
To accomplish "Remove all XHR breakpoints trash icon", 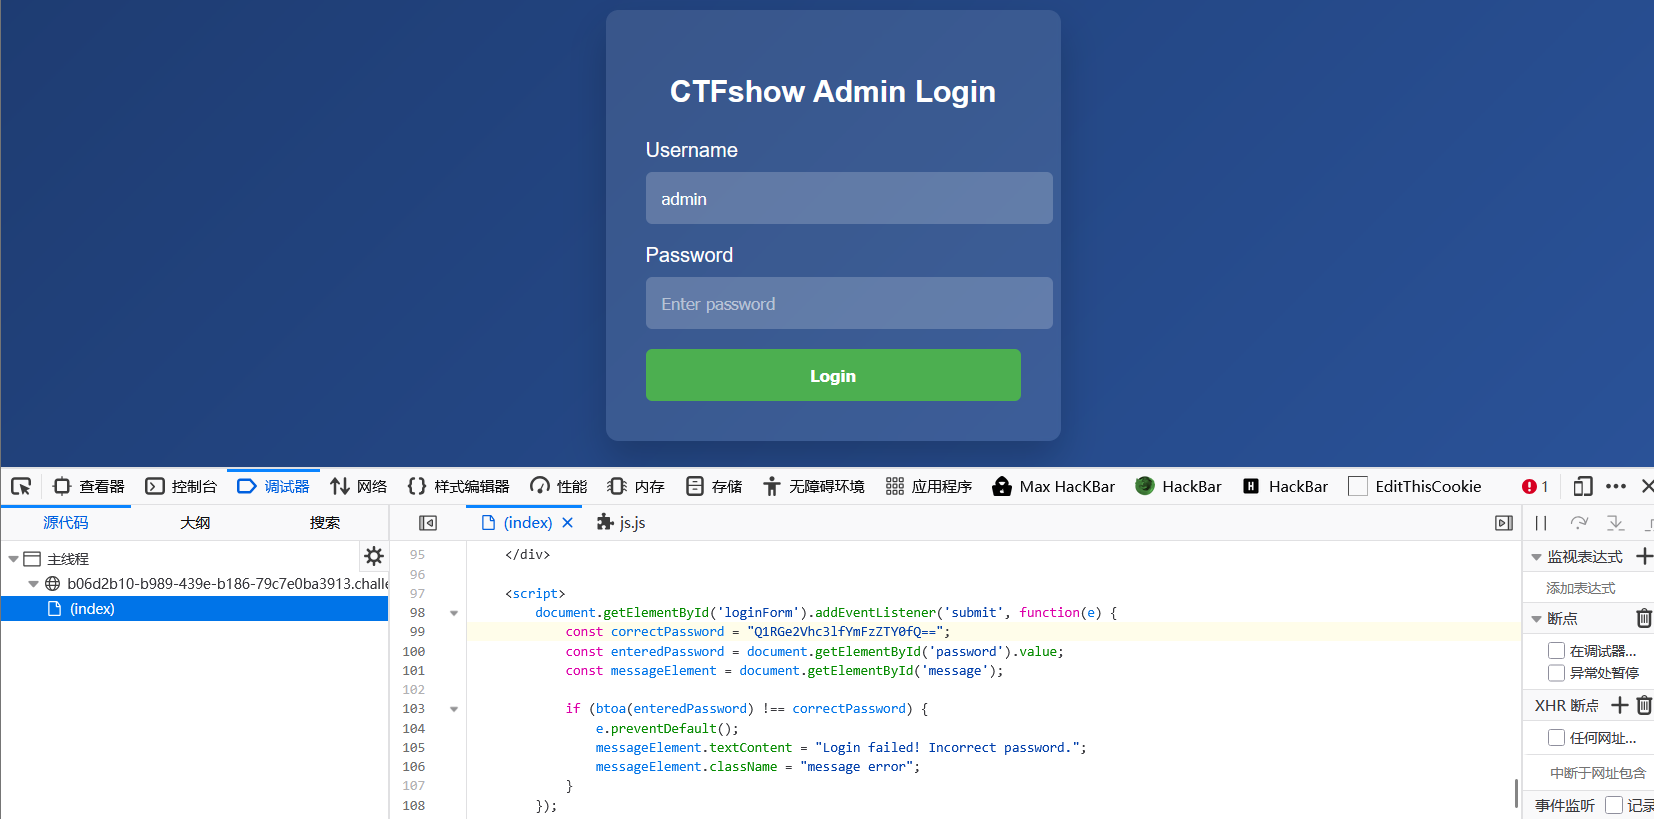I will pos(1644,705).
